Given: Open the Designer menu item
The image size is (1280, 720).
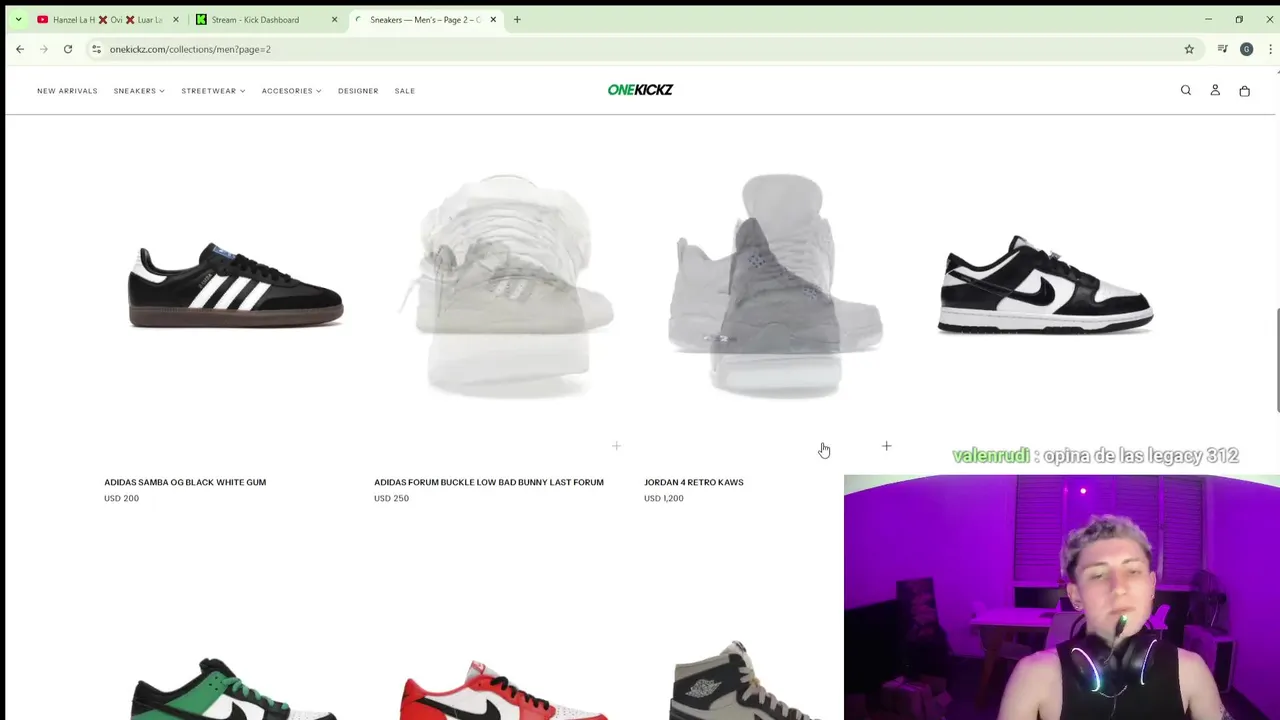Looking at the screenshot, I should tap(358, 91).
